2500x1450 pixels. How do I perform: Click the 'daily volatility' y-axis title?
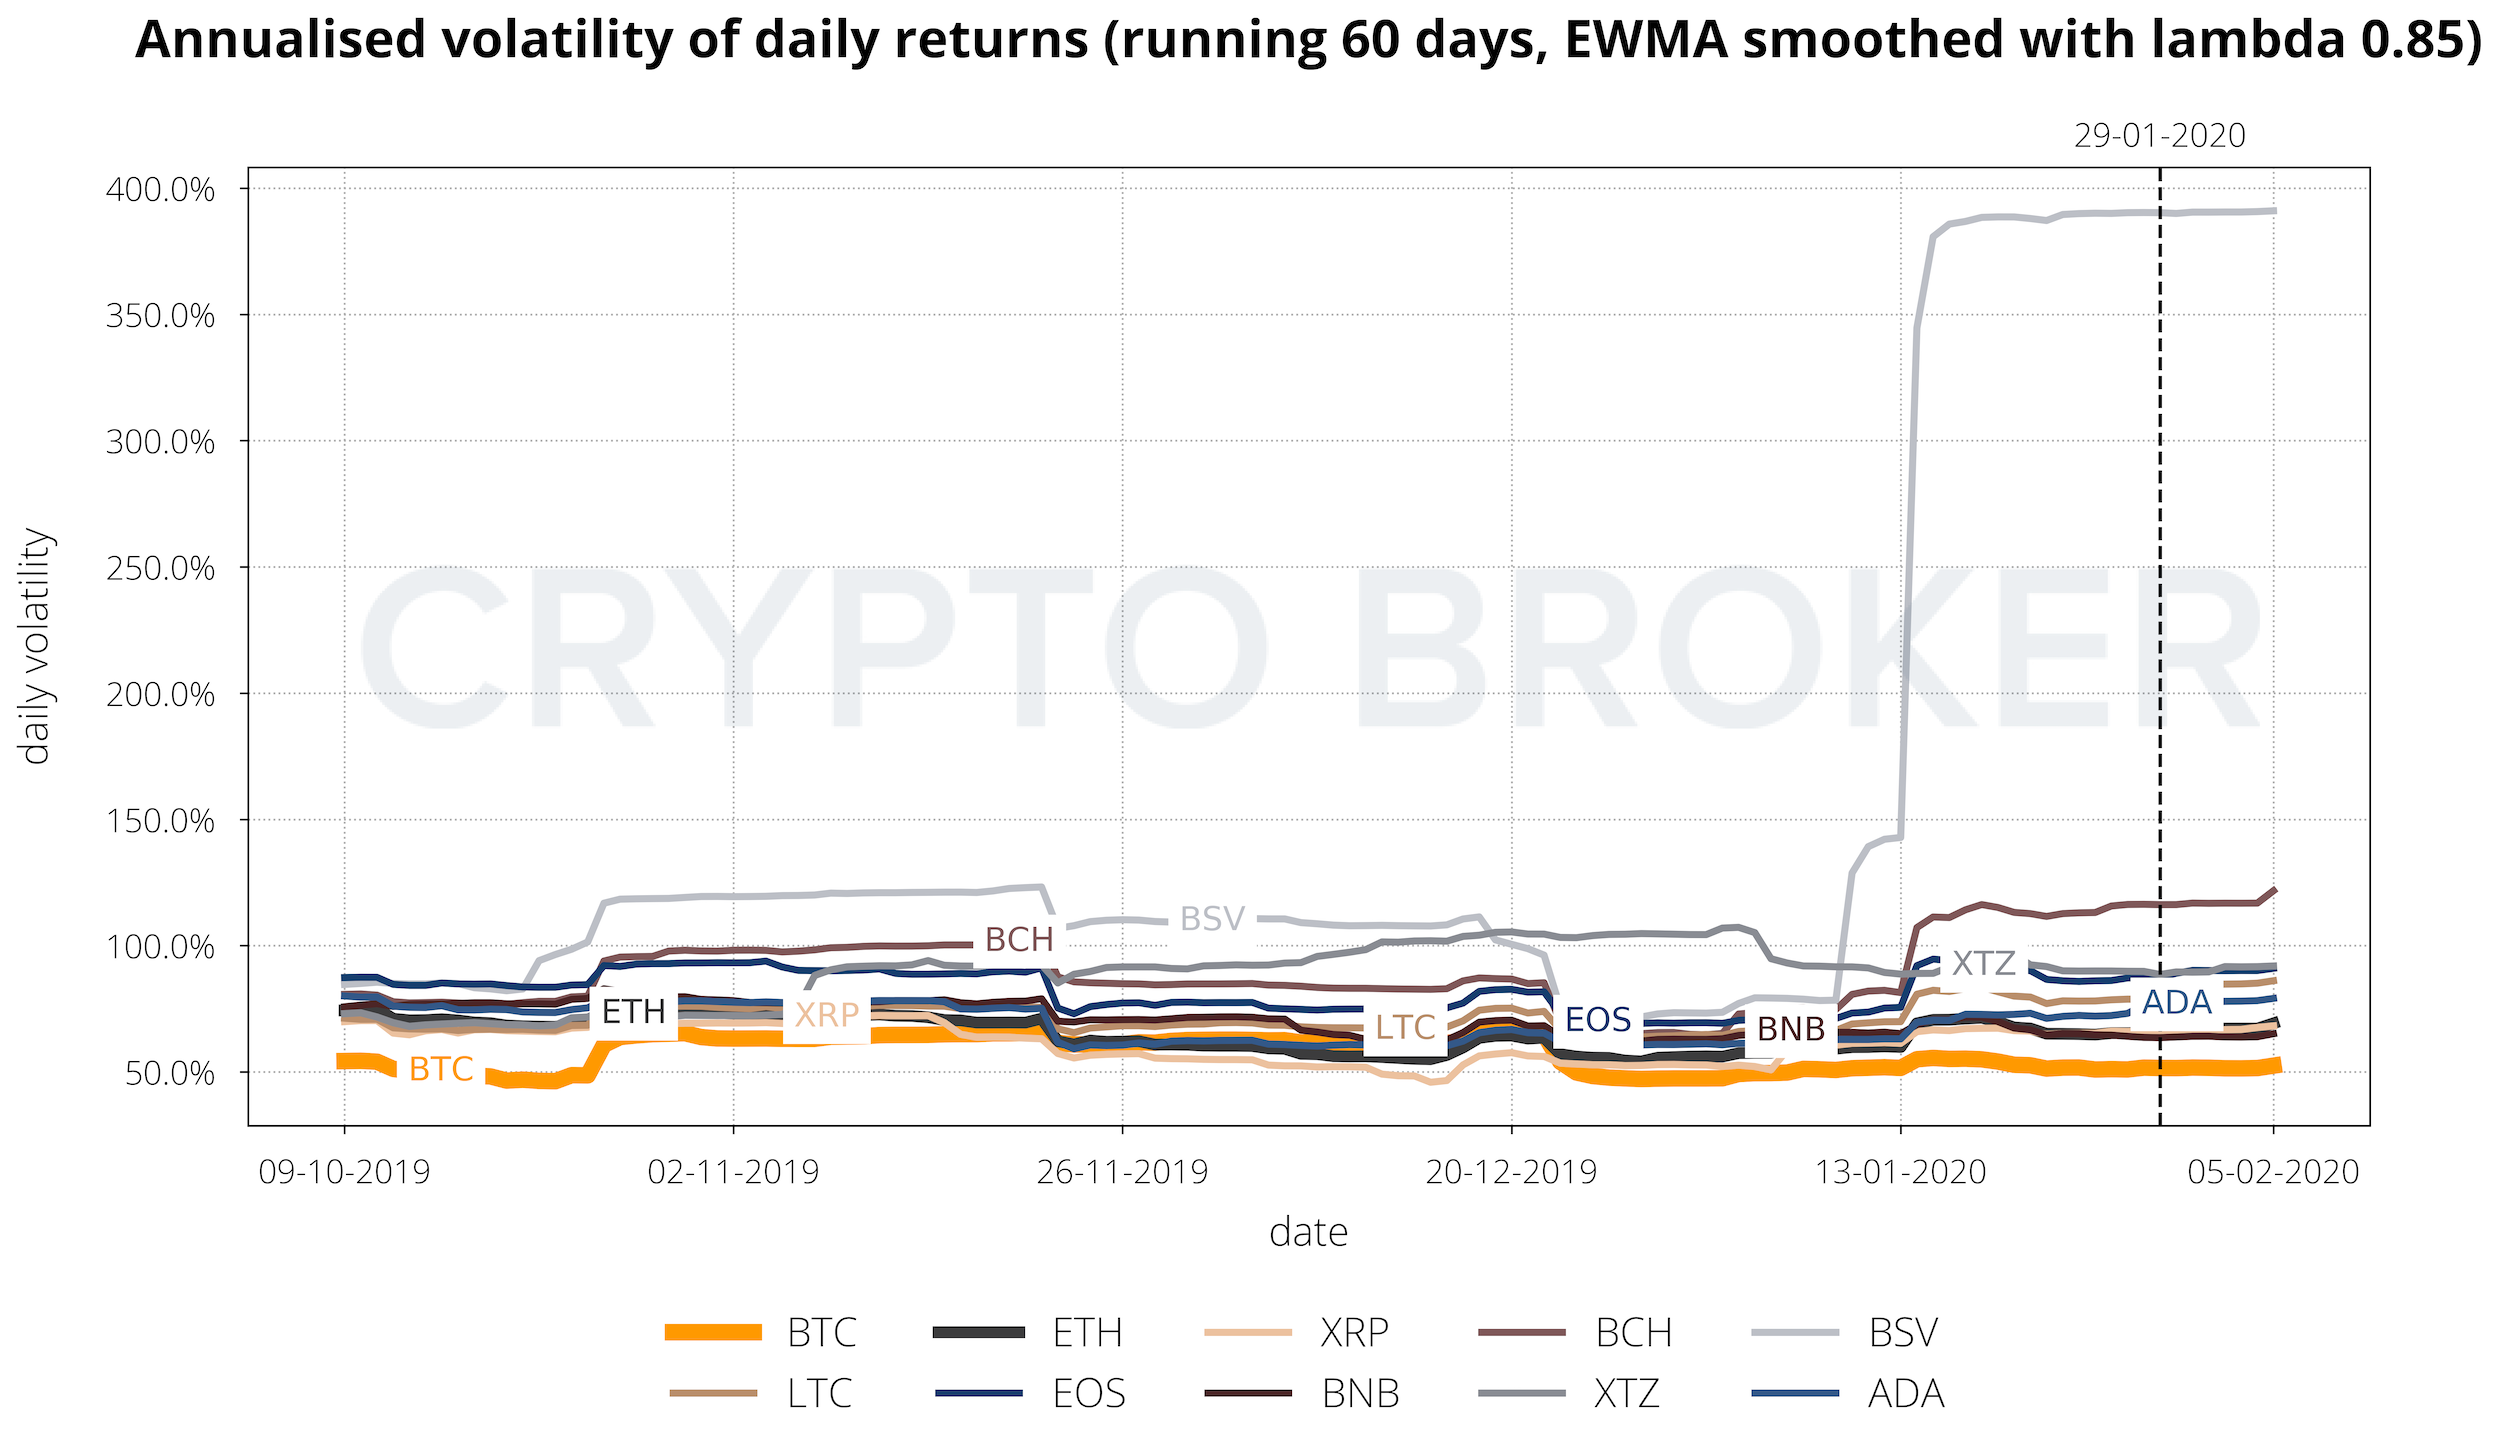pyautogui.click(x=36, y=646)
